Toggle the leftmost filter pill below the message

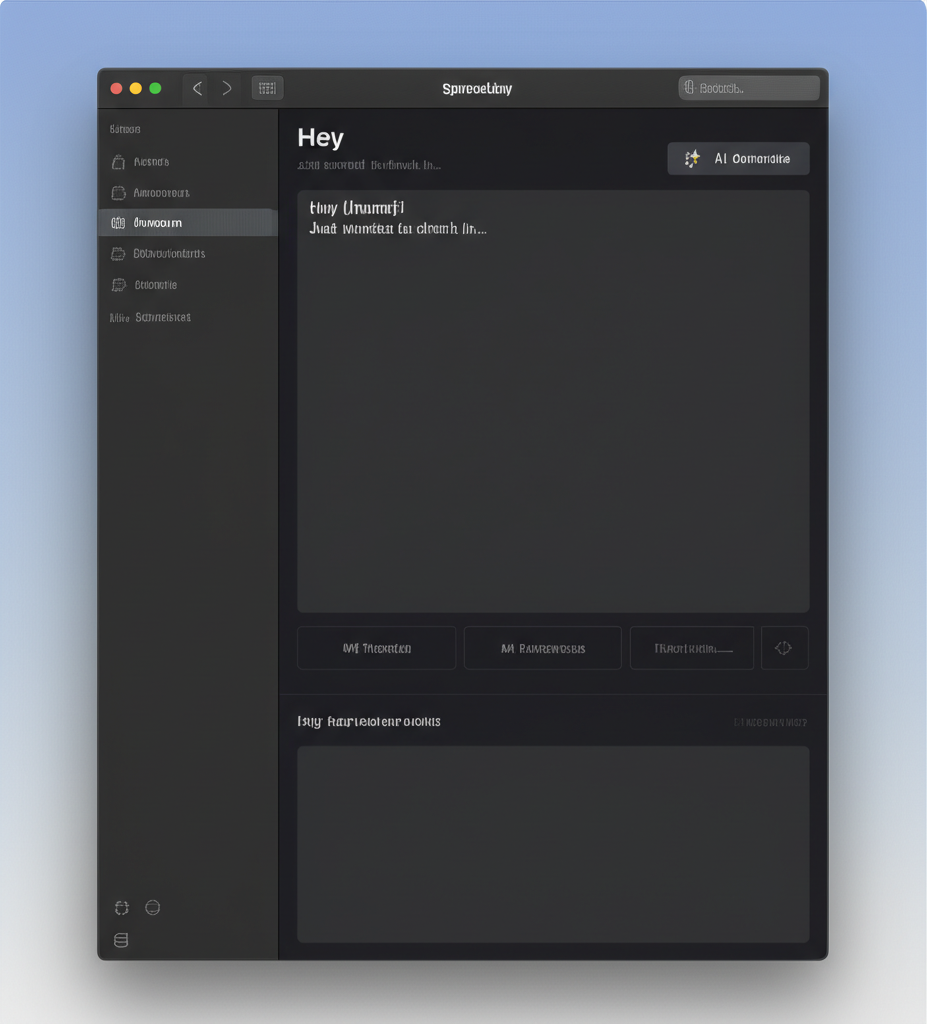pos(376,647)
